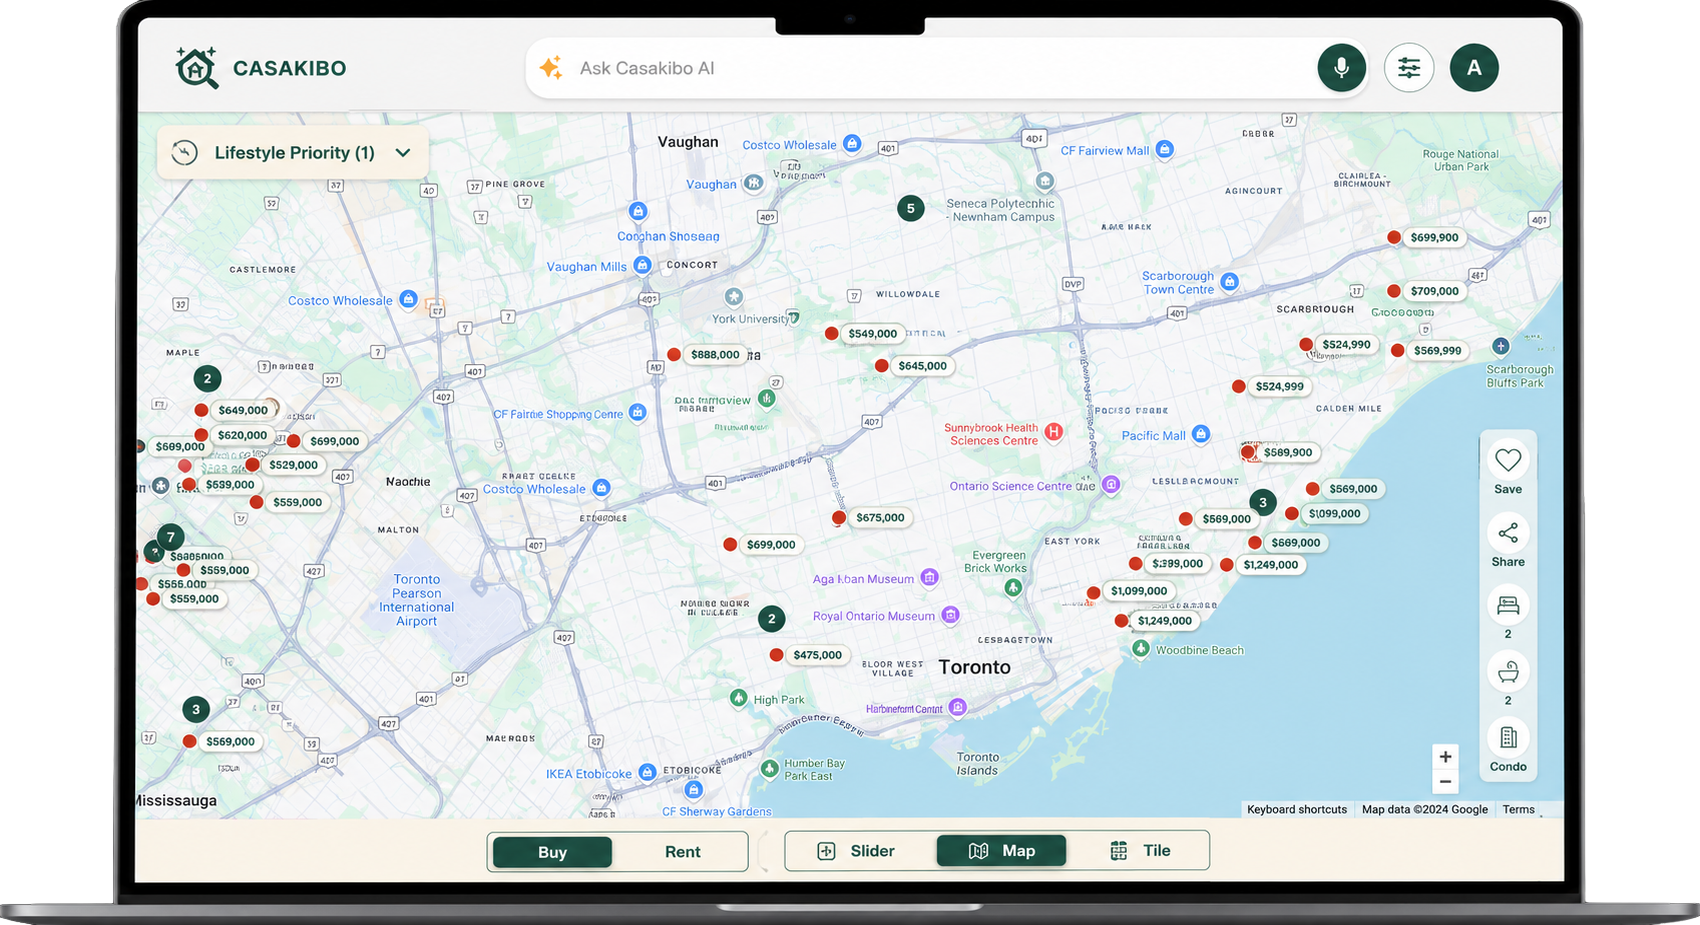Open cluster marker 2 near Royal Ontario Museum
This screenshot has height=925, width=1700.
[771, 618]
